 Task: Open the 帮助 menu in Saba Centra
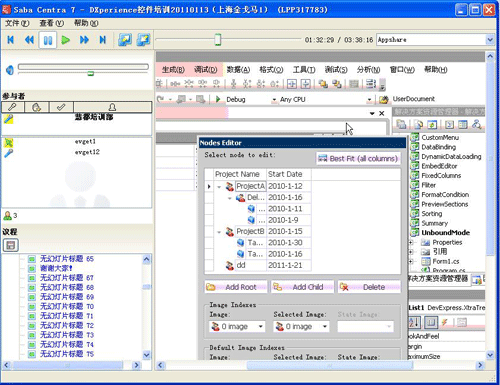[x=86, y=23]
